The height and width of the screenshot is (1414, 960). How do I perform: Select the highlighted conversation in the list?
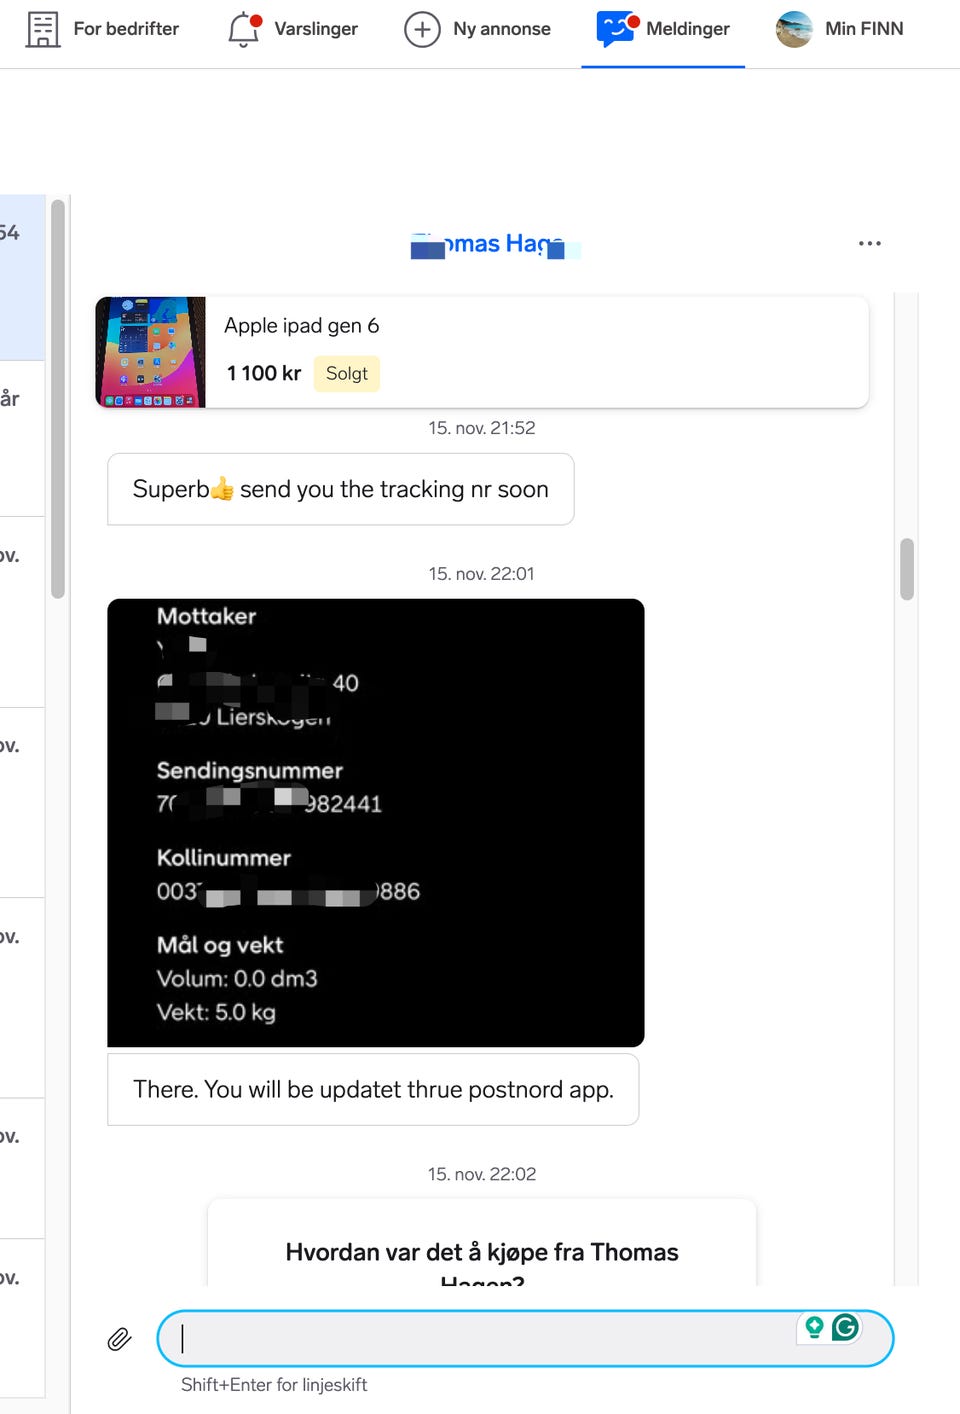pos(22,278)
